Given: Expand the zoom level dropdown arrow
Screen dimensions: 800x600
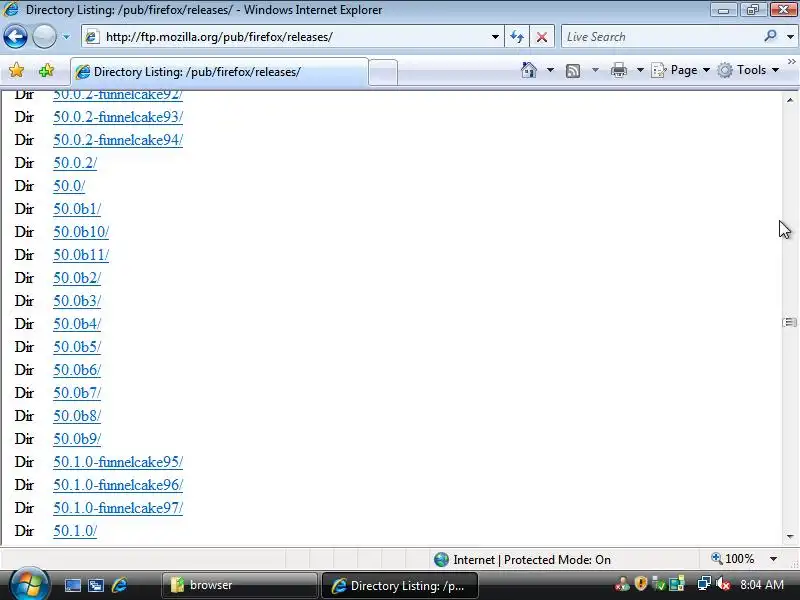Looking at the screenshot, I should click(x=773, y=559).
